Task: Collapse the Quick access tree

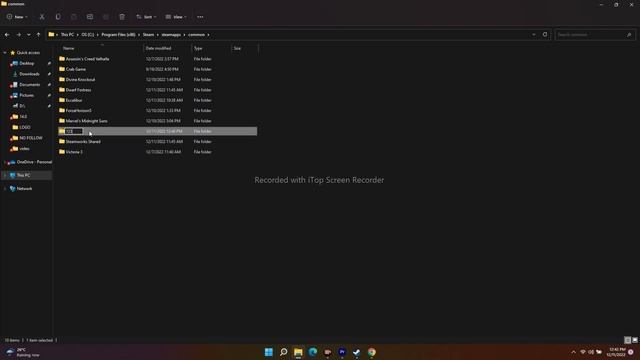Action: pyautogui.click(x=5, y=53)
